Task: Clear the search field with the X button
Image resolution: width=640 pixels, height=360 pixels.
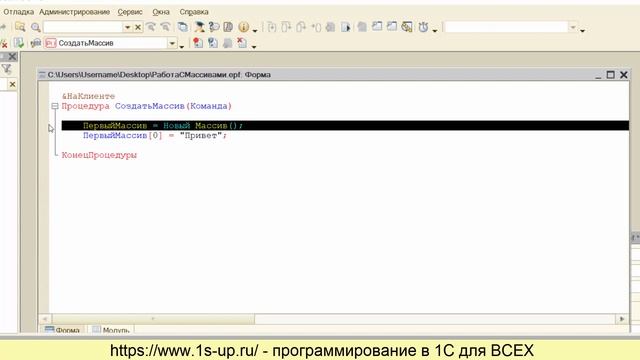Action: click(138, 27)
